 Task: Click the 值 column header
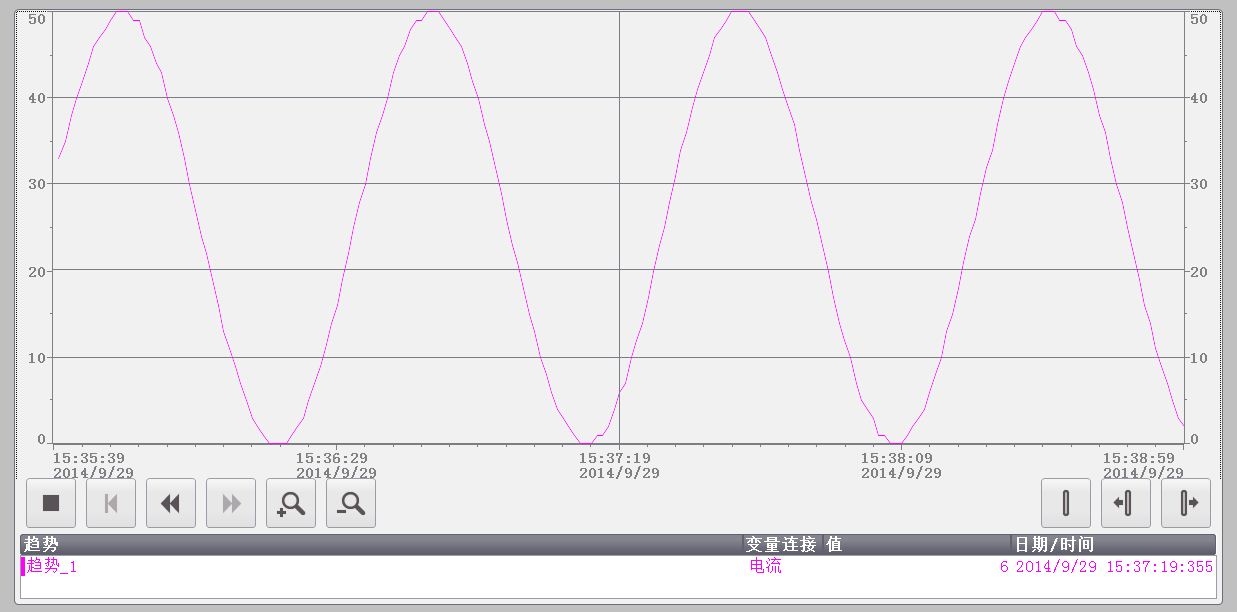(x=917, y=544)
